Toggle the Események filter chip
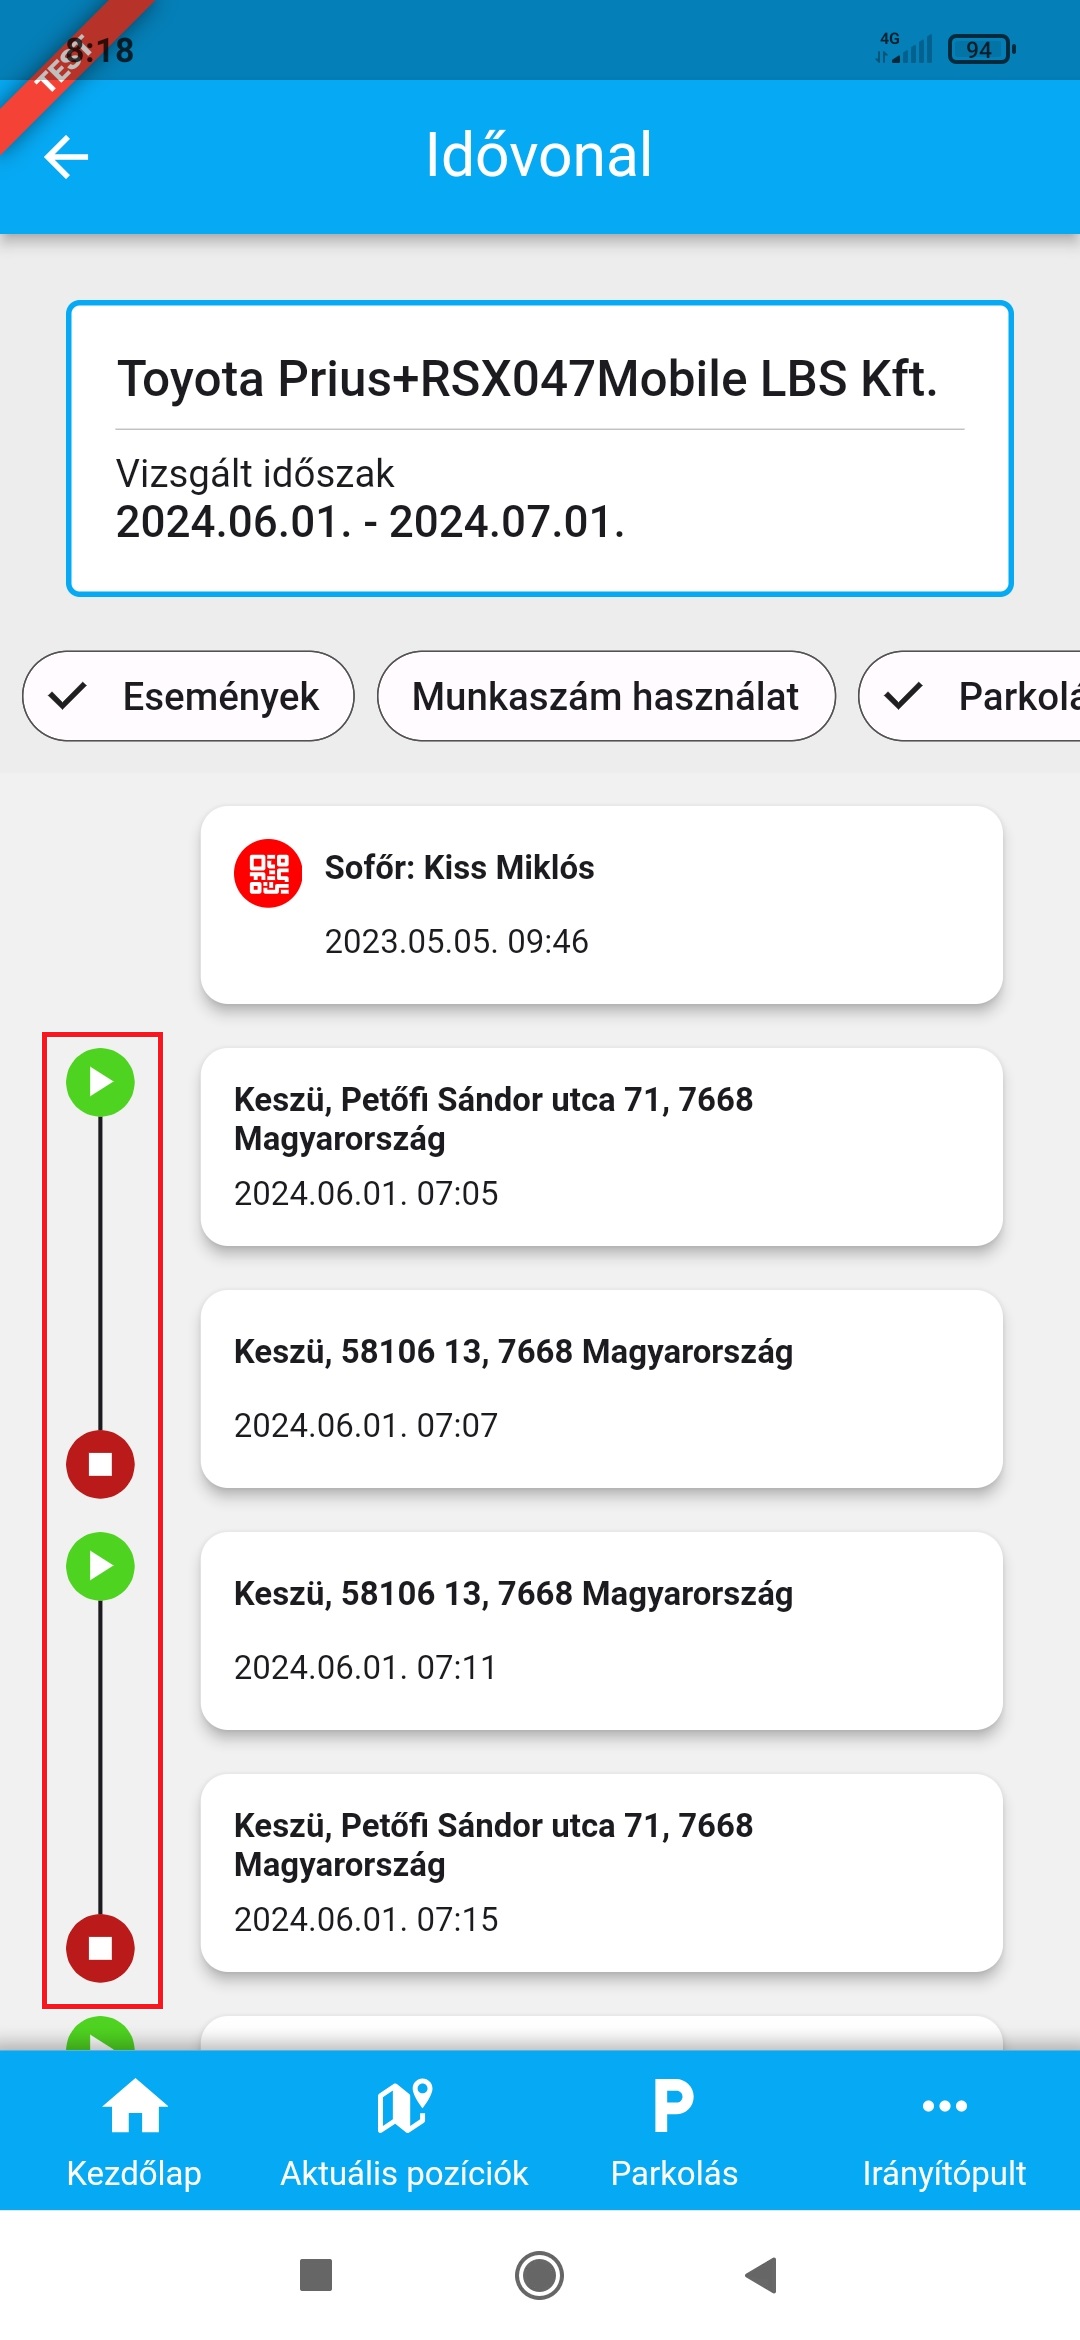This screenshot has width=1080, height=2340. (189, 696)
